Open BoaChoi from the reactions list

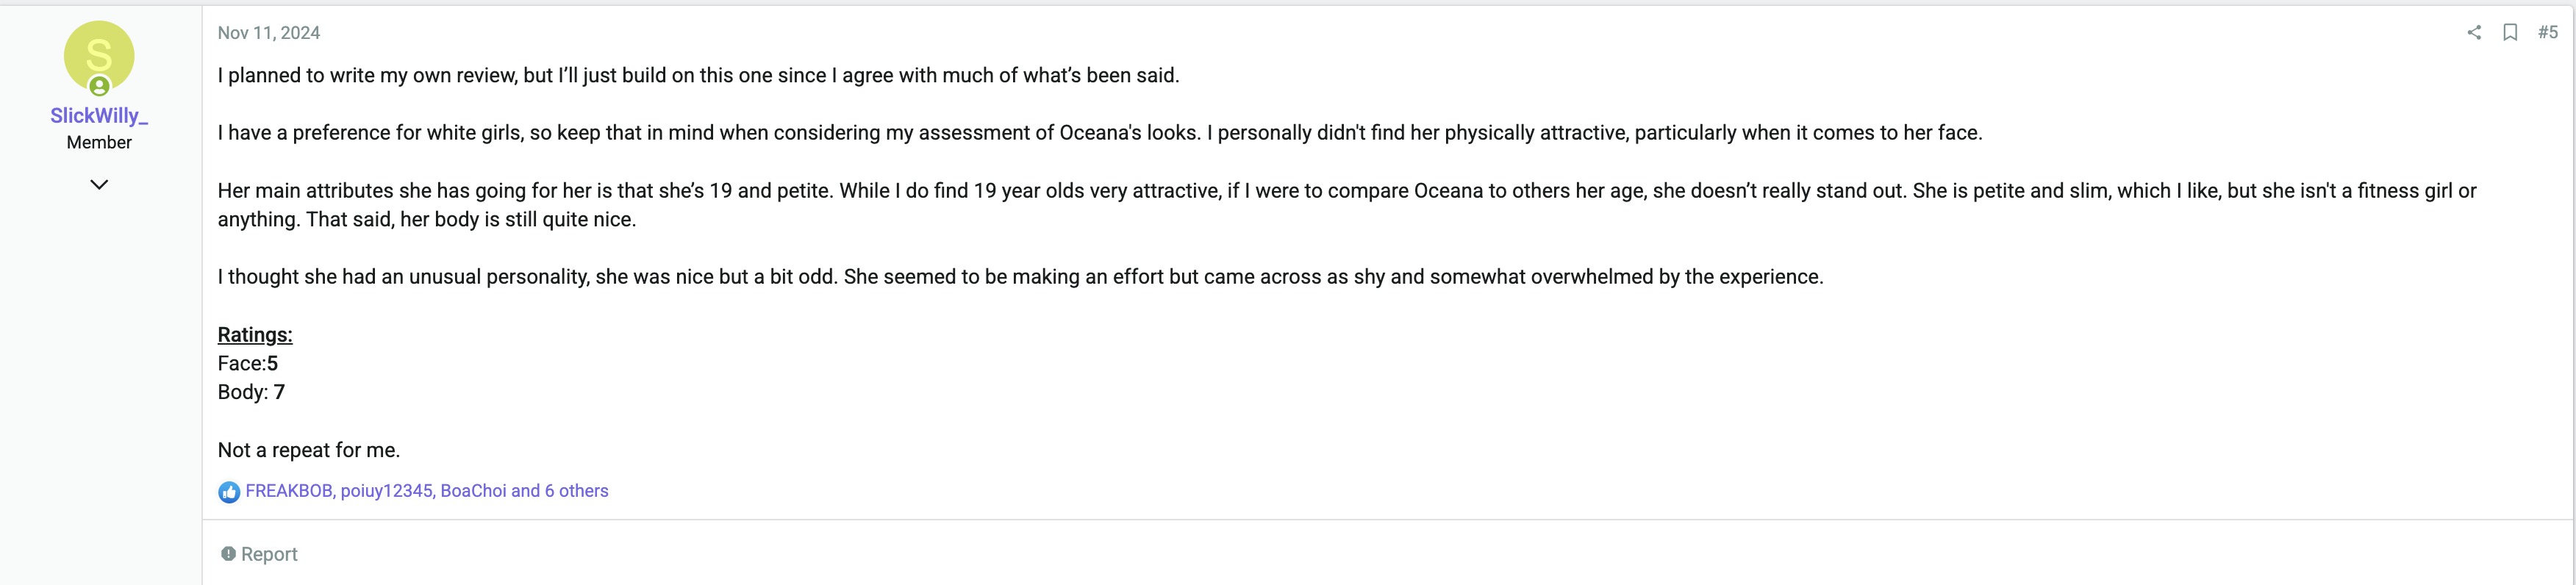473,491
